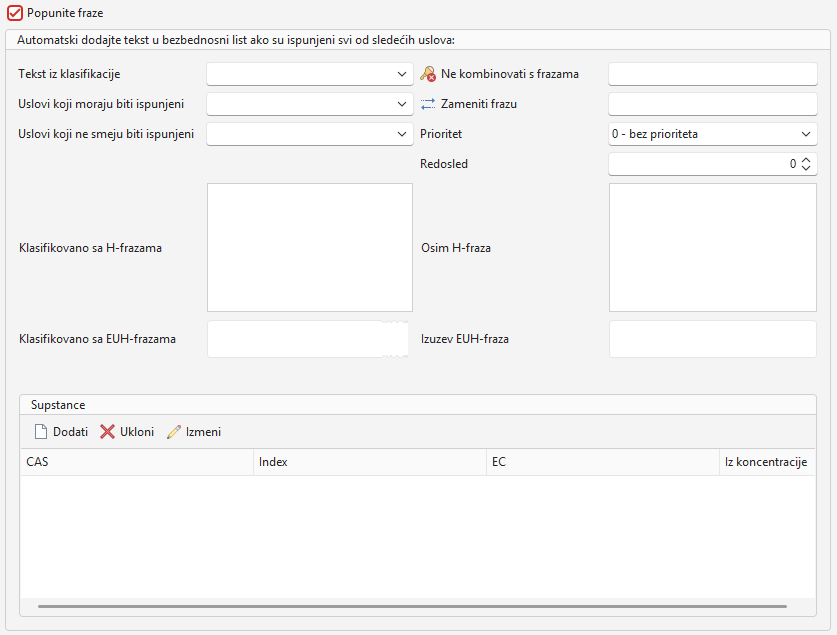
Task: Click the Ne kombinovati s frazama input field
Action: pyautogui.click(x=713, y=74)
